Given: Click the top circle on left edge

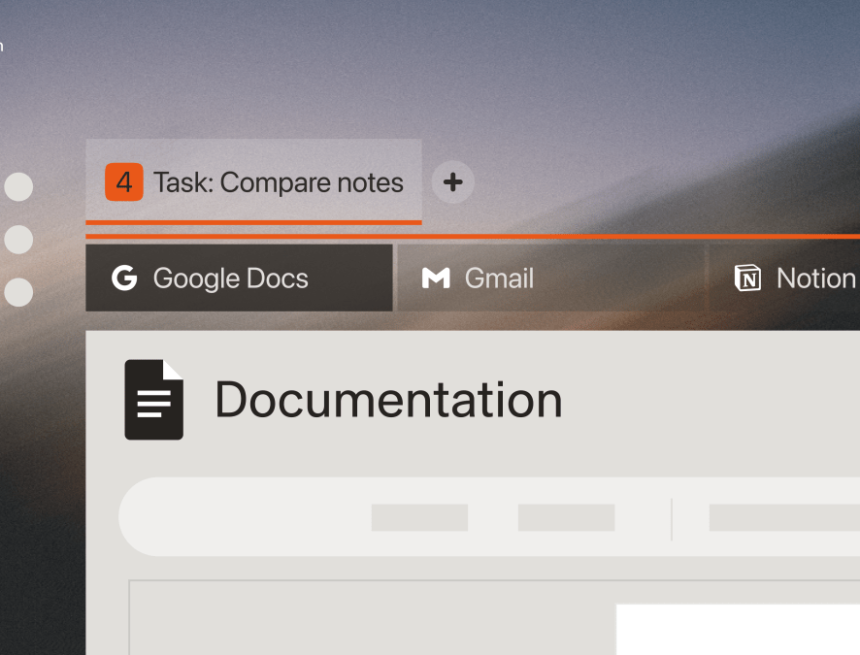Looking at the screenshot, I should click(x=18, y=187).
